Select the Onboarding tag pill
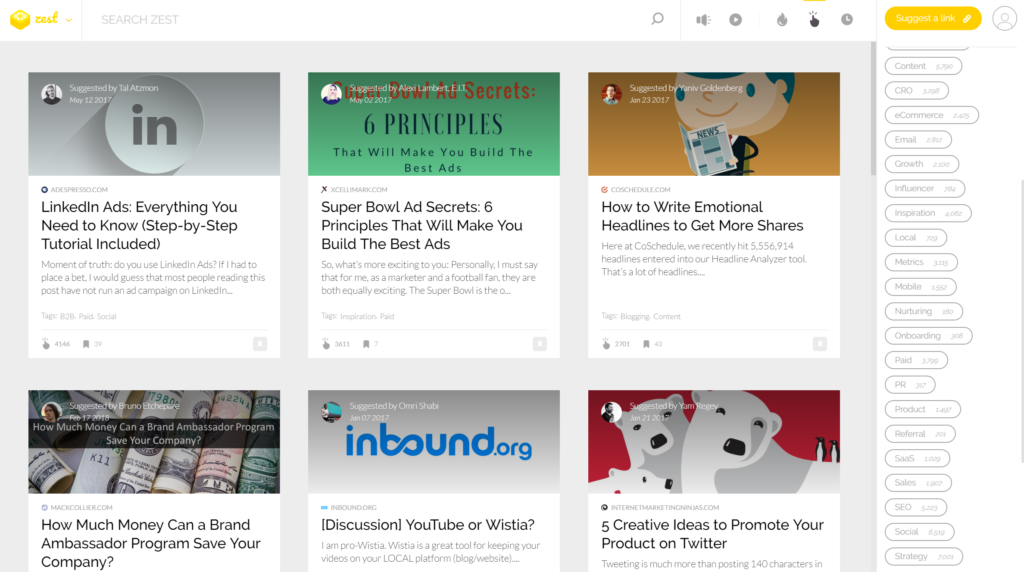 tap(928, 336)
